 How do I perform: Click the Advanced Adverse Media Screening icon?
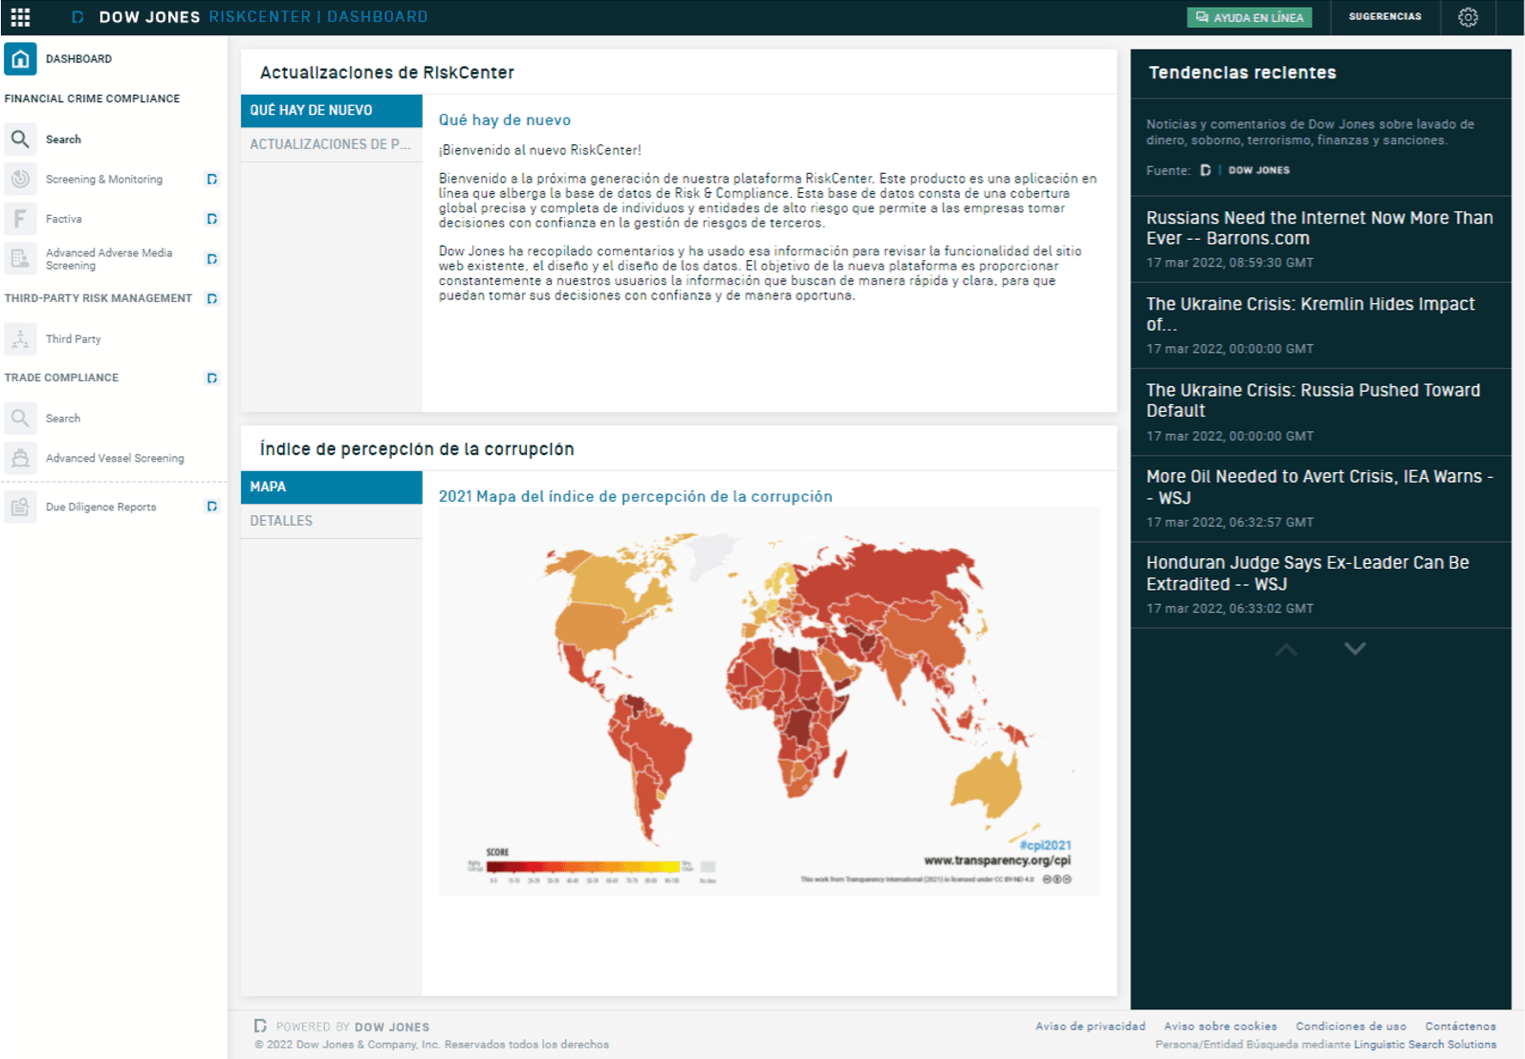pos(20,259)
